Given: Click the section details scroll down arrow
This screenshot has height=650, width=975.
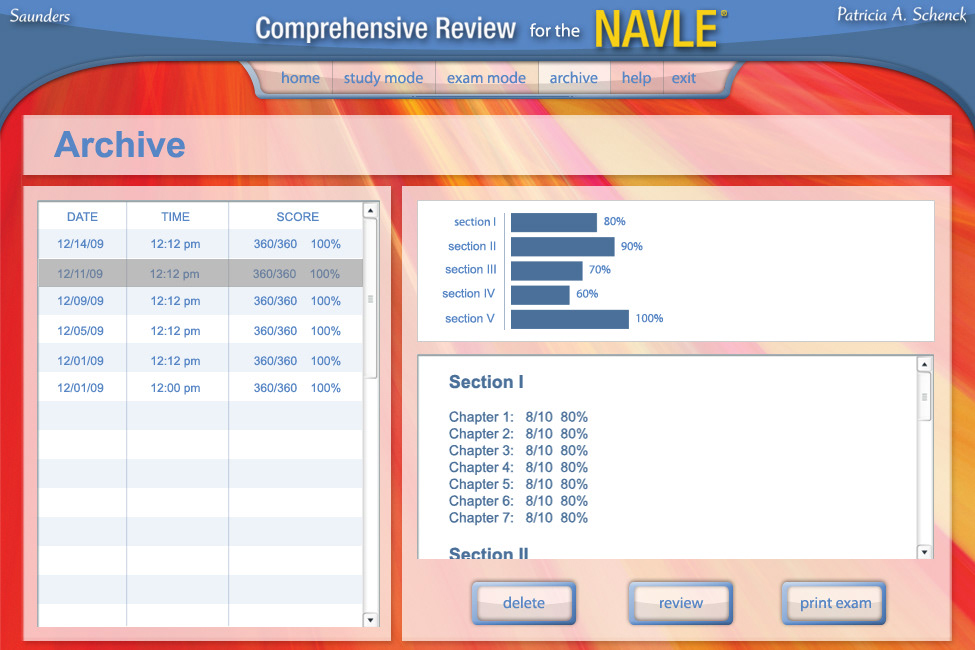Looking at the screenshot, I should click(925, 552).
